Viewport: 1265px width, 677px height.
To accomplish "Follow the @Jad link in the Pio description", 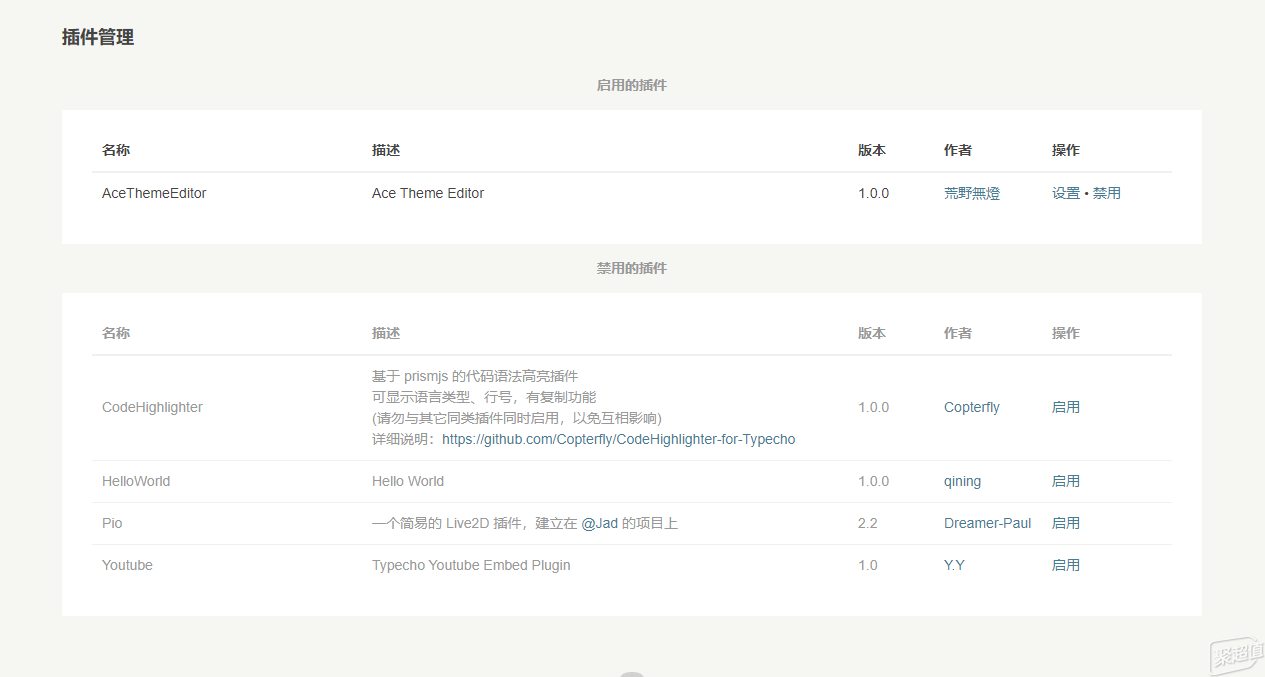I will (x=599, y=523).
